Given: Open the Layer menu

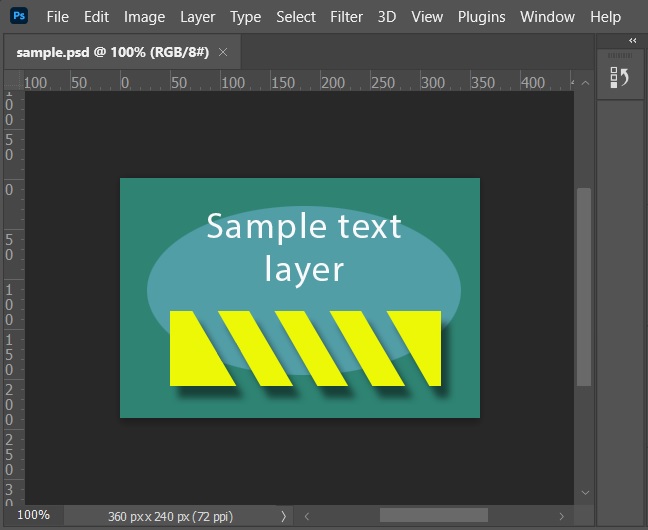Looking at the screenshot, I should click(197, 17).
